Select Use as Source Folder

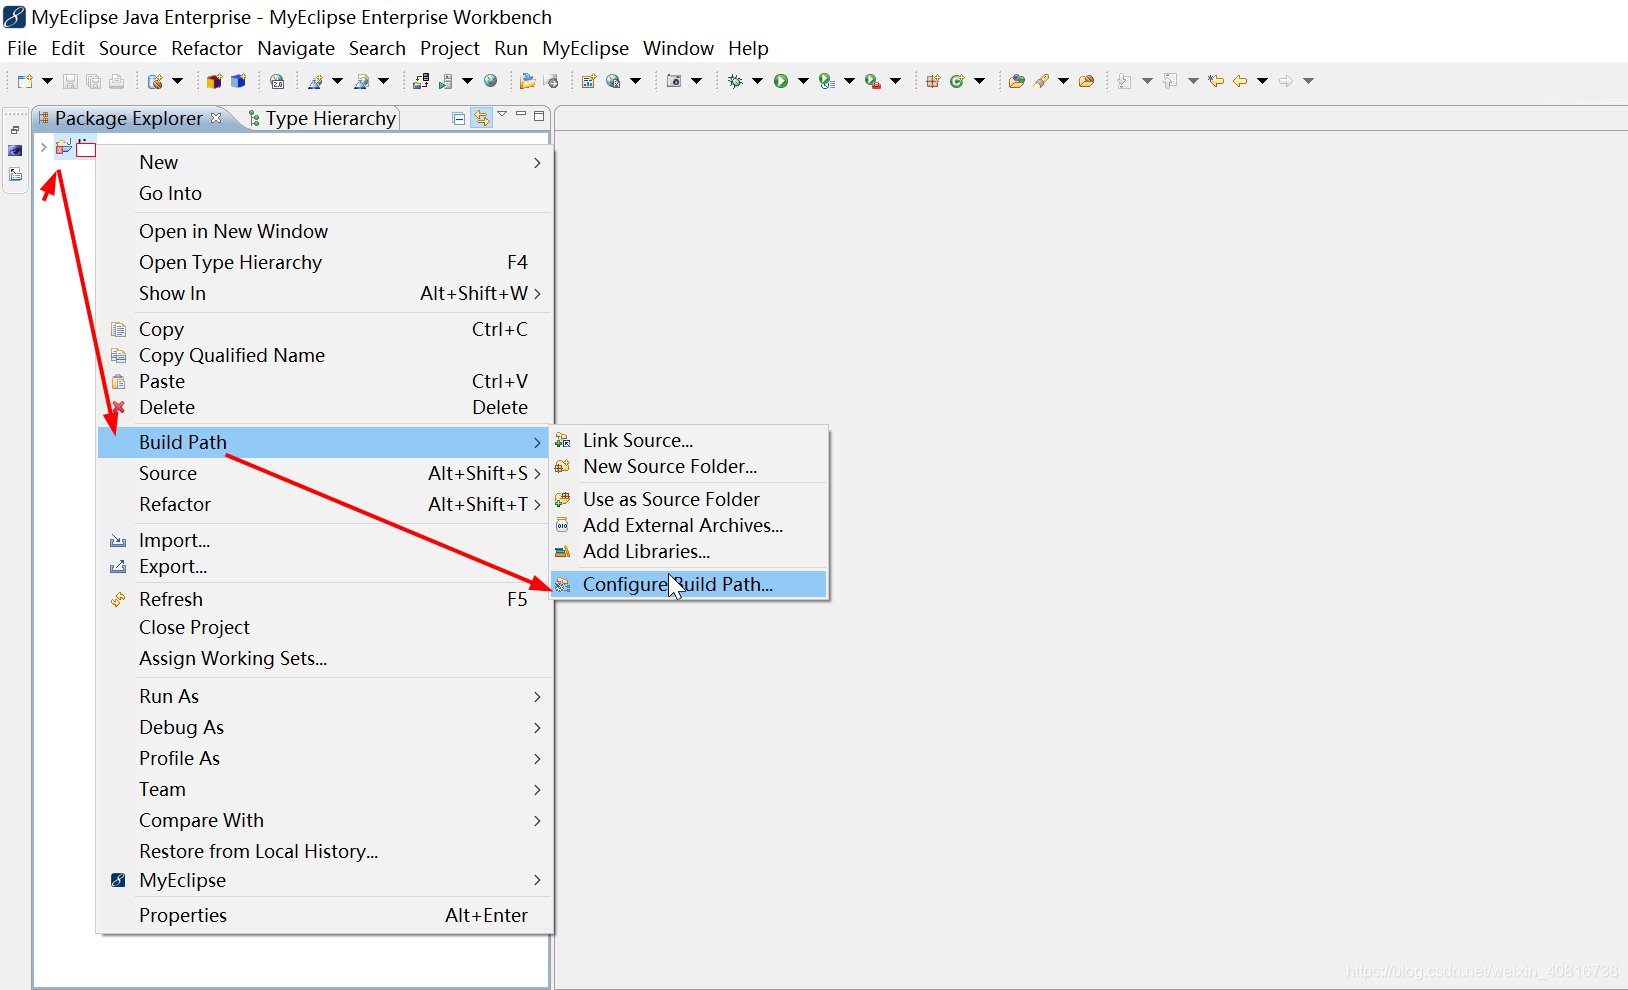689,499
